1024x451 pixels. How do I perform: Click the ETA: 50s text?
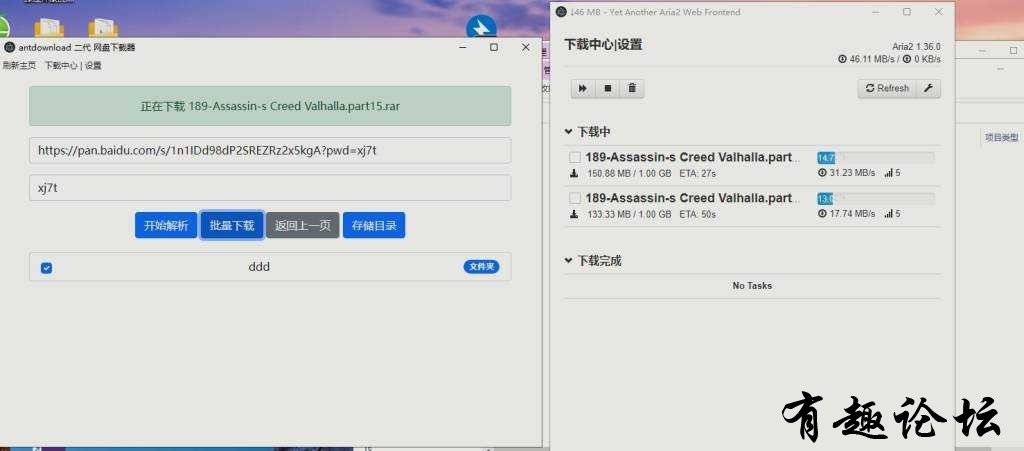click(697, 214)
